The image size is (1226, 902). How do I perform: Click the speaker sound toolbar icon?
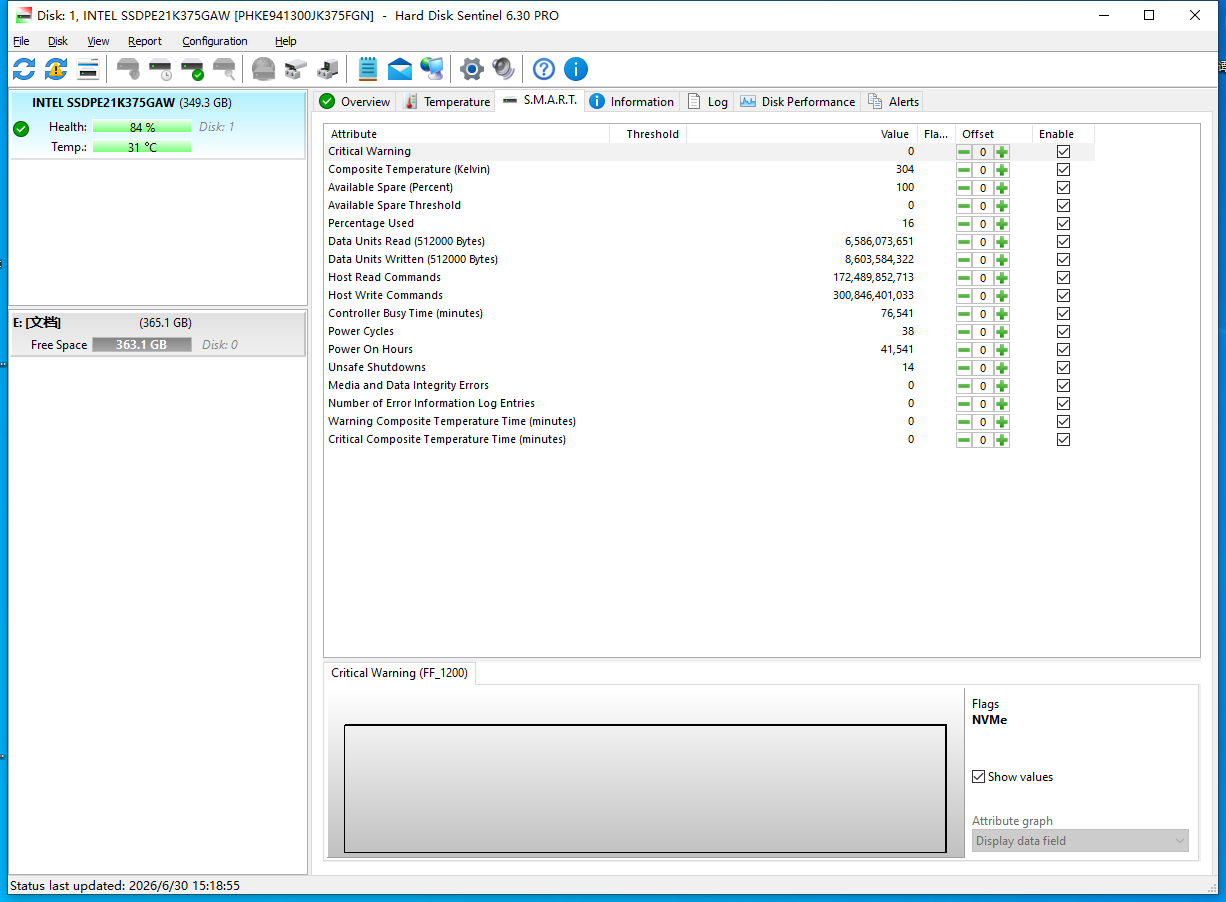[x=503, y=69]
